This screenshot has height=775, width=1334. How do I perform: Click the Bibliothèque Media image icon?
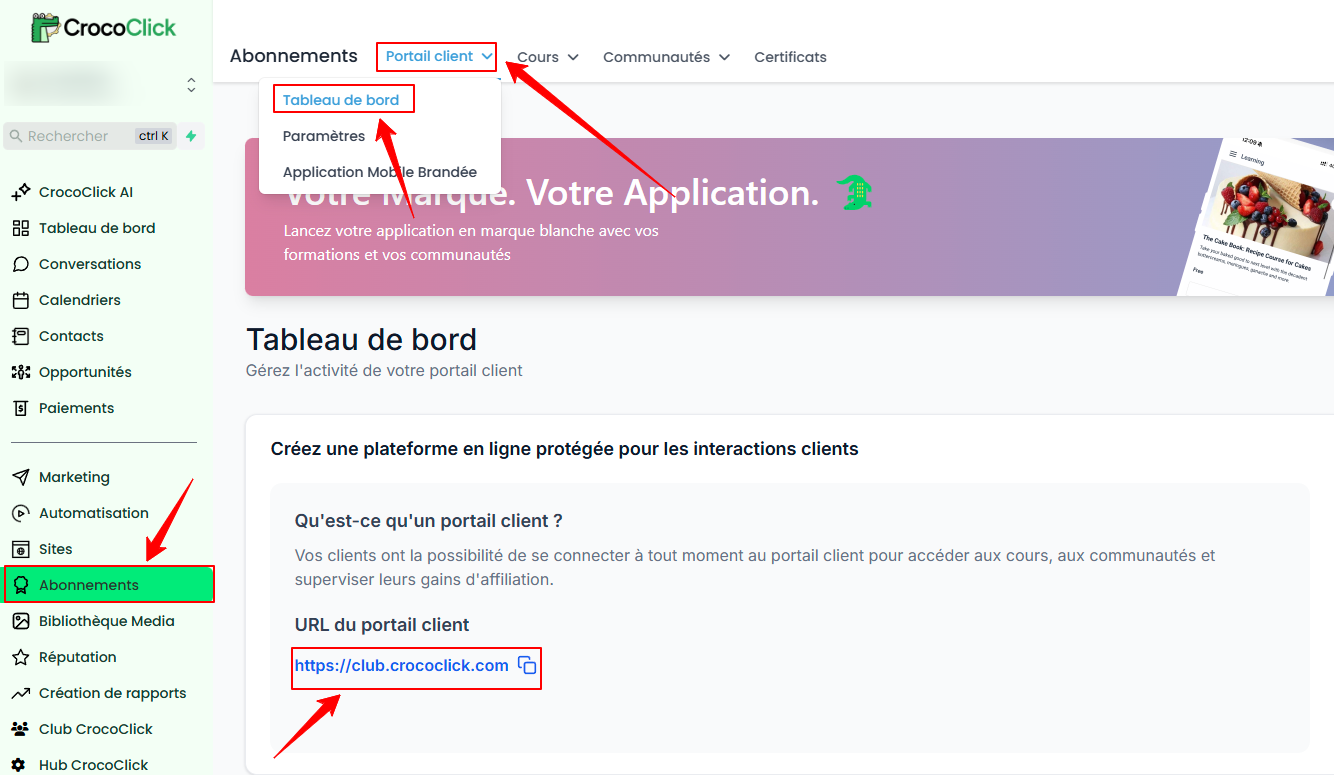point(20,621)
